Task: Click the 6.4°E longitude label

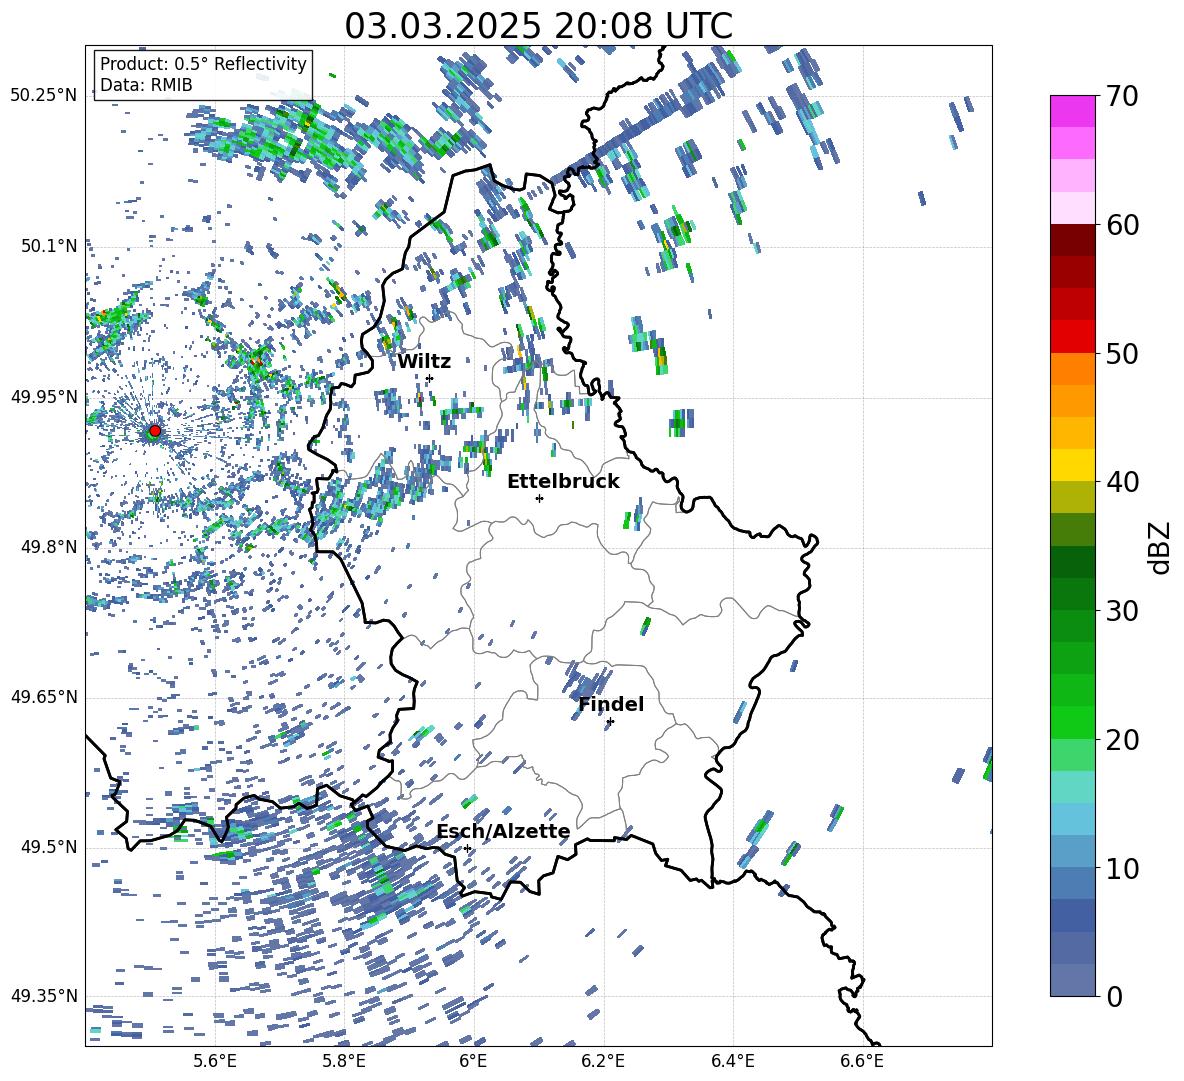Action: 732,1062
